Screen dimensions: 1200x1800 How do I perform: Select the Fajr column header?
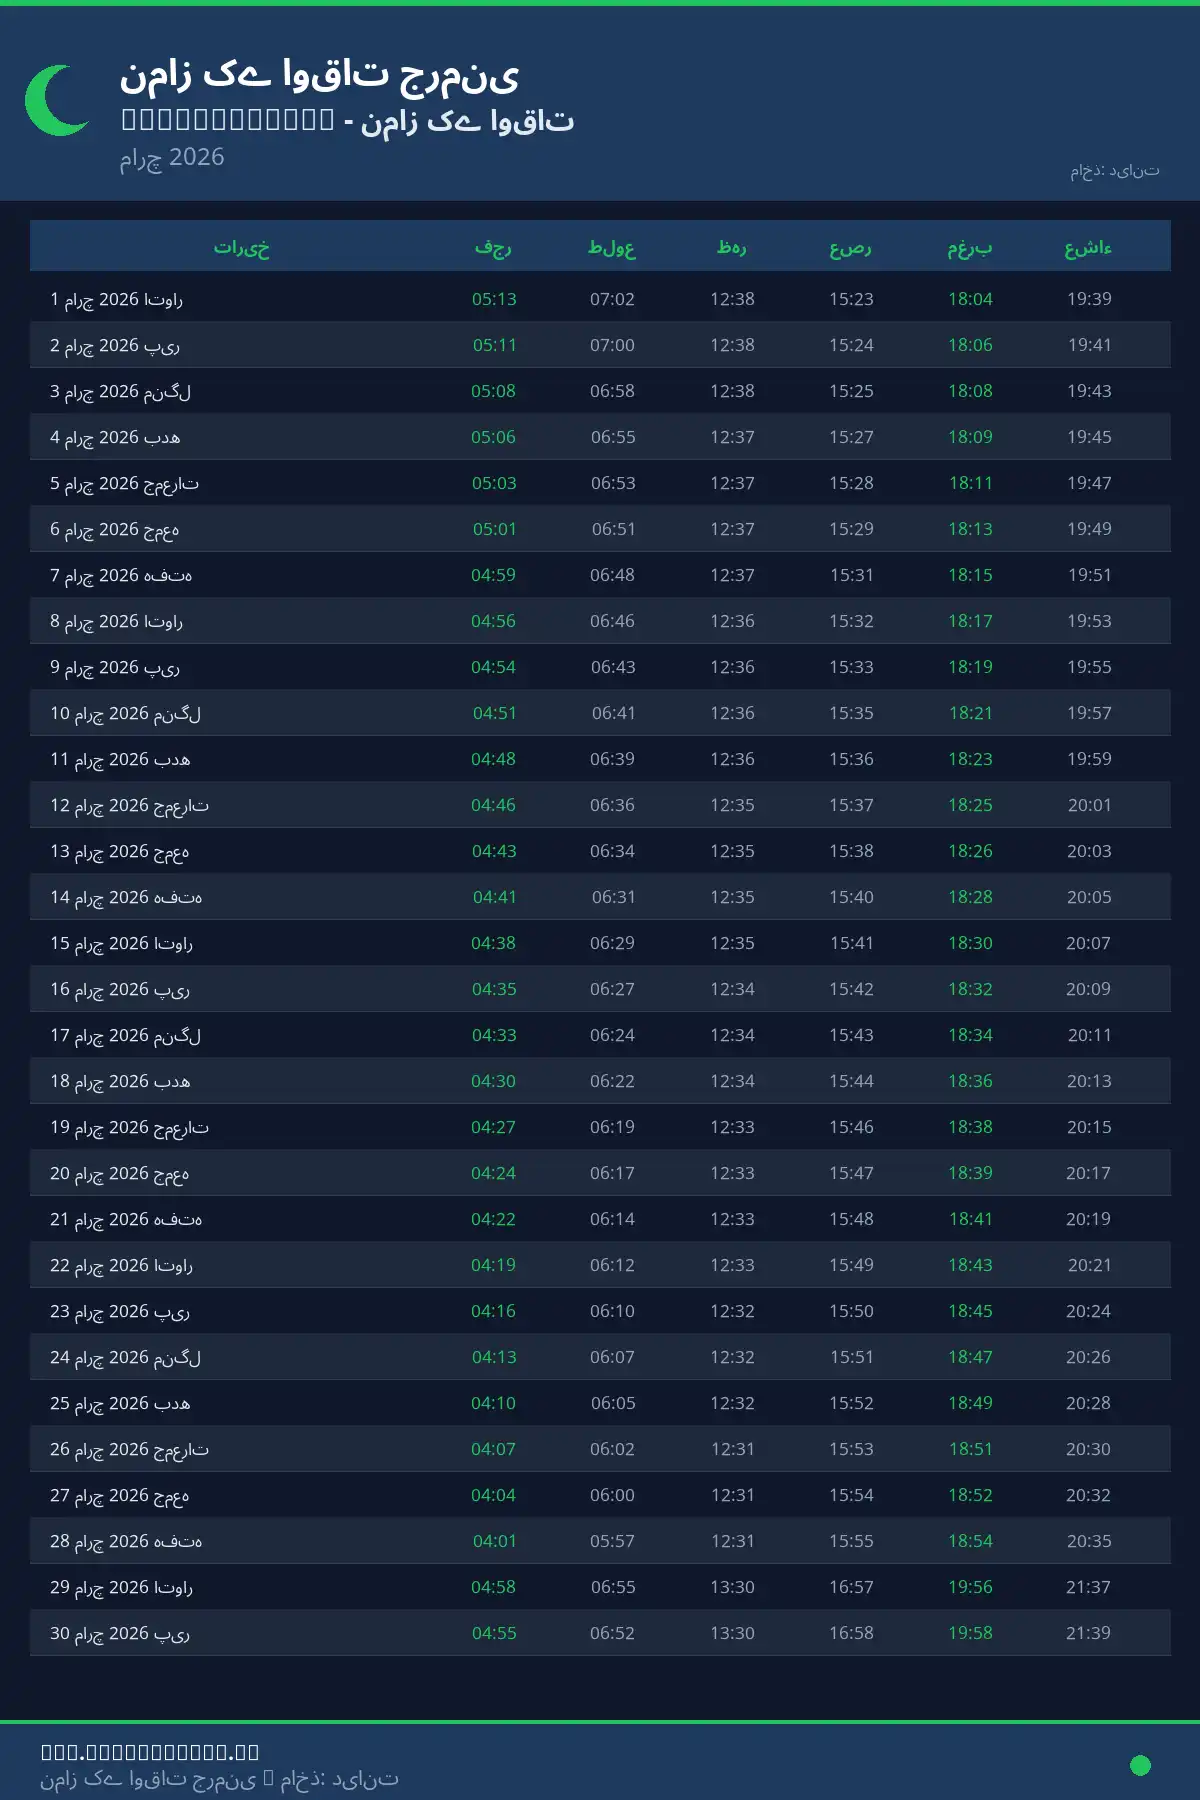pyautogui.click(x=493, y=247)
